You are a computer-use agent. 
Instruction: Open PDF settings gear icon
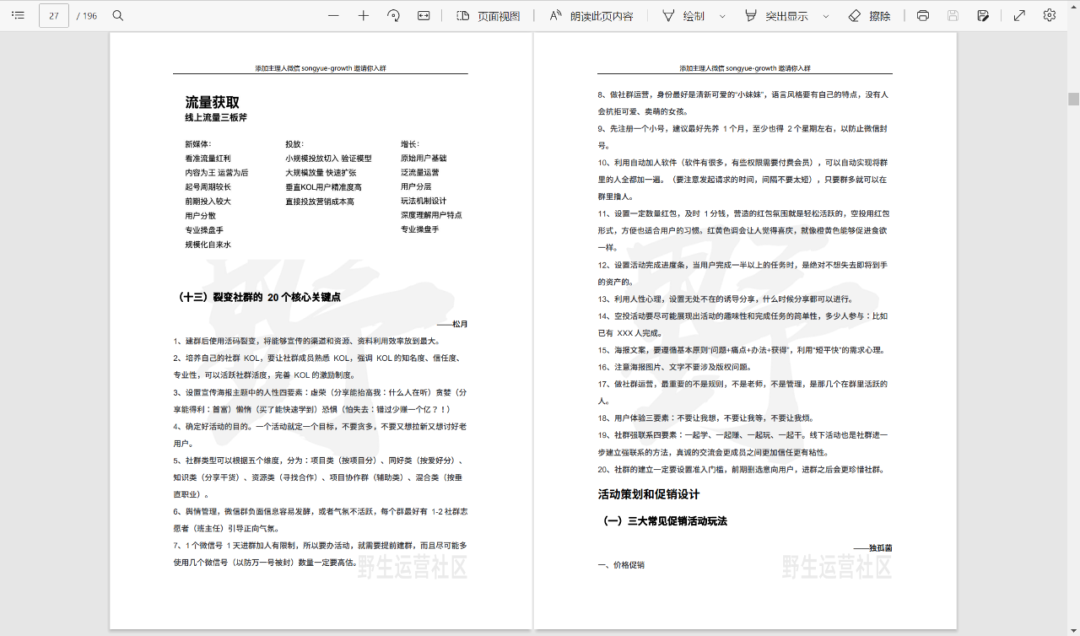(x=1049, y=15)
